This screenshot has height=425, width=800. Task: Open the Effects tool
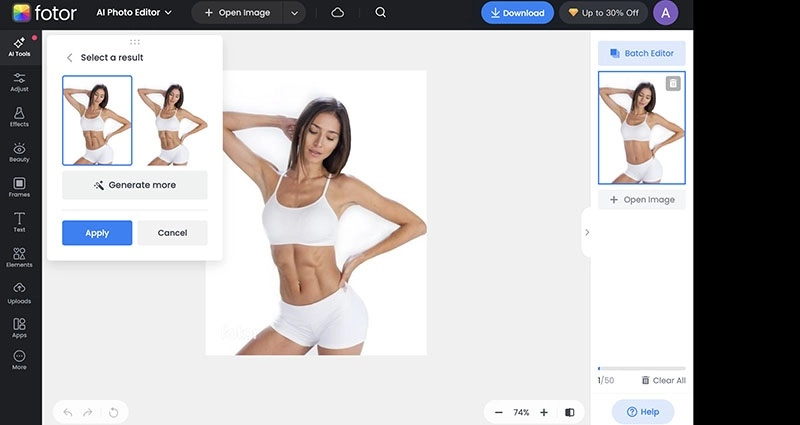[x=19, y=117]
